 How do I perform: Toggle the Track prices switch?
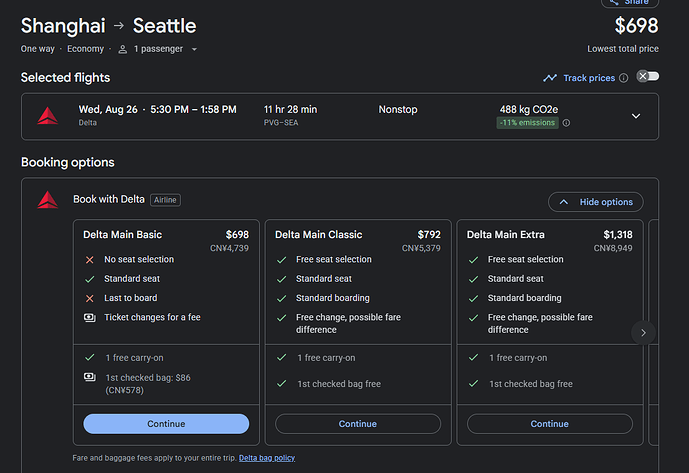pos(648,76)
